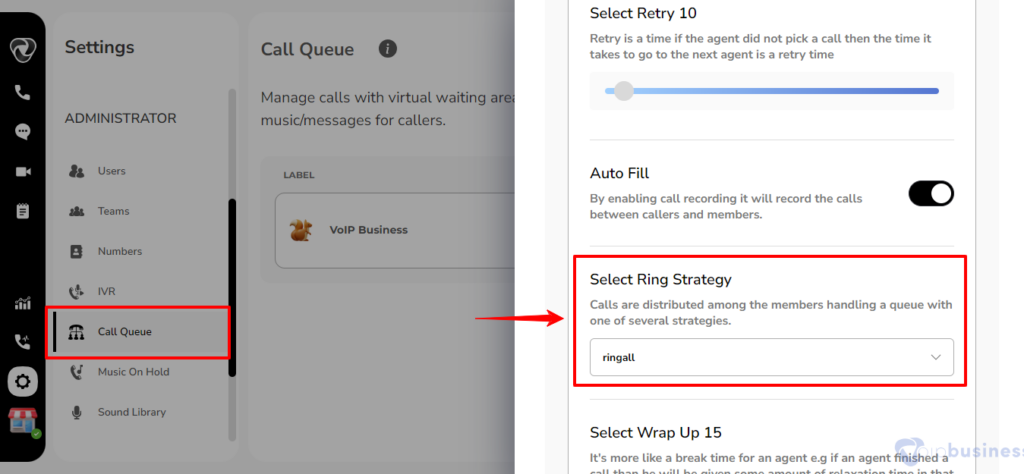Screen dimensions: 1024x474
Task: Open the chat messages icon
Action: (x=23, y=132)
